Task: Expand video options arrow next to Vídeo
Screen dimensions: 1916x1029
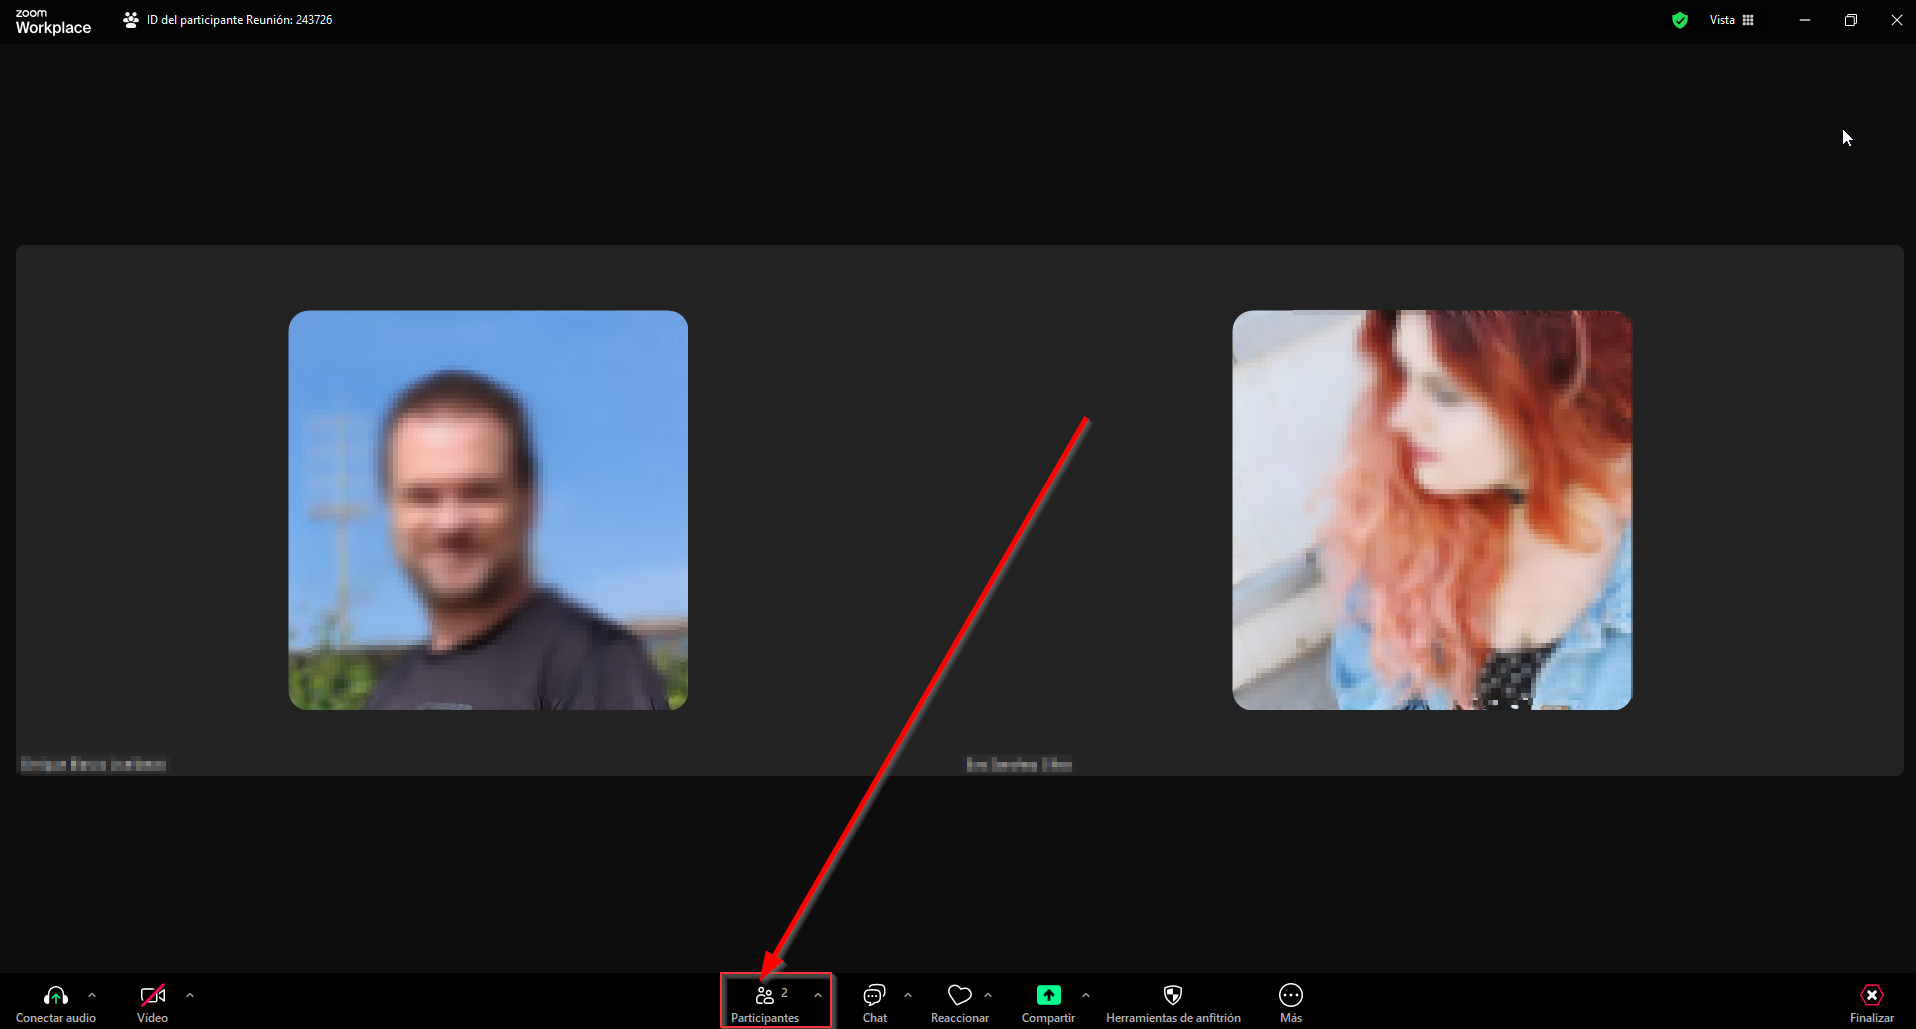Action: [x=190, y=995]
